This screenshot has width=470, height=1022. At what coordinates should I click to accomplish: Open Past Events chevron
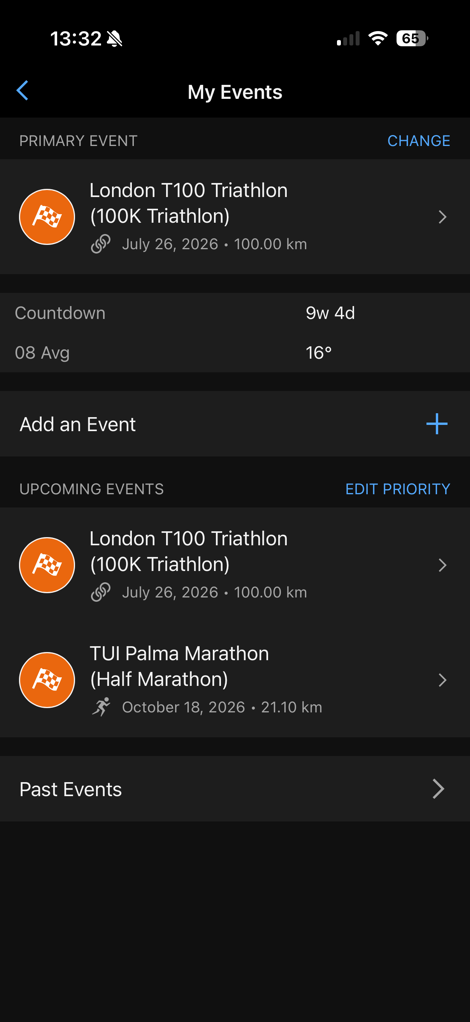pos(439,789)
